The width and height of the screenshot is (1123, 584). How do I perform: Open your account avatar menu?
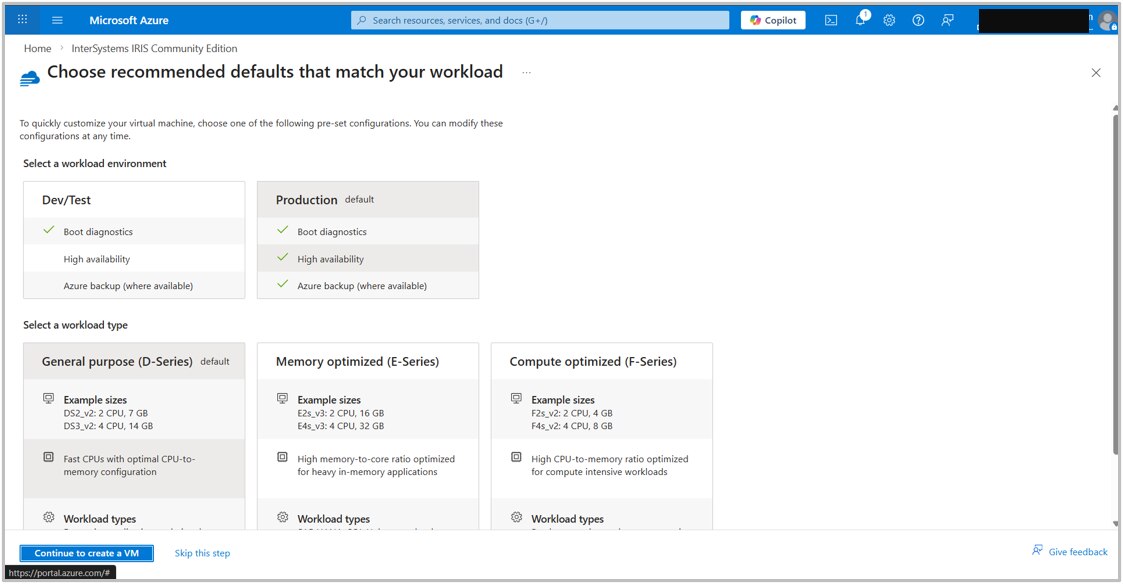(1105, 19)
